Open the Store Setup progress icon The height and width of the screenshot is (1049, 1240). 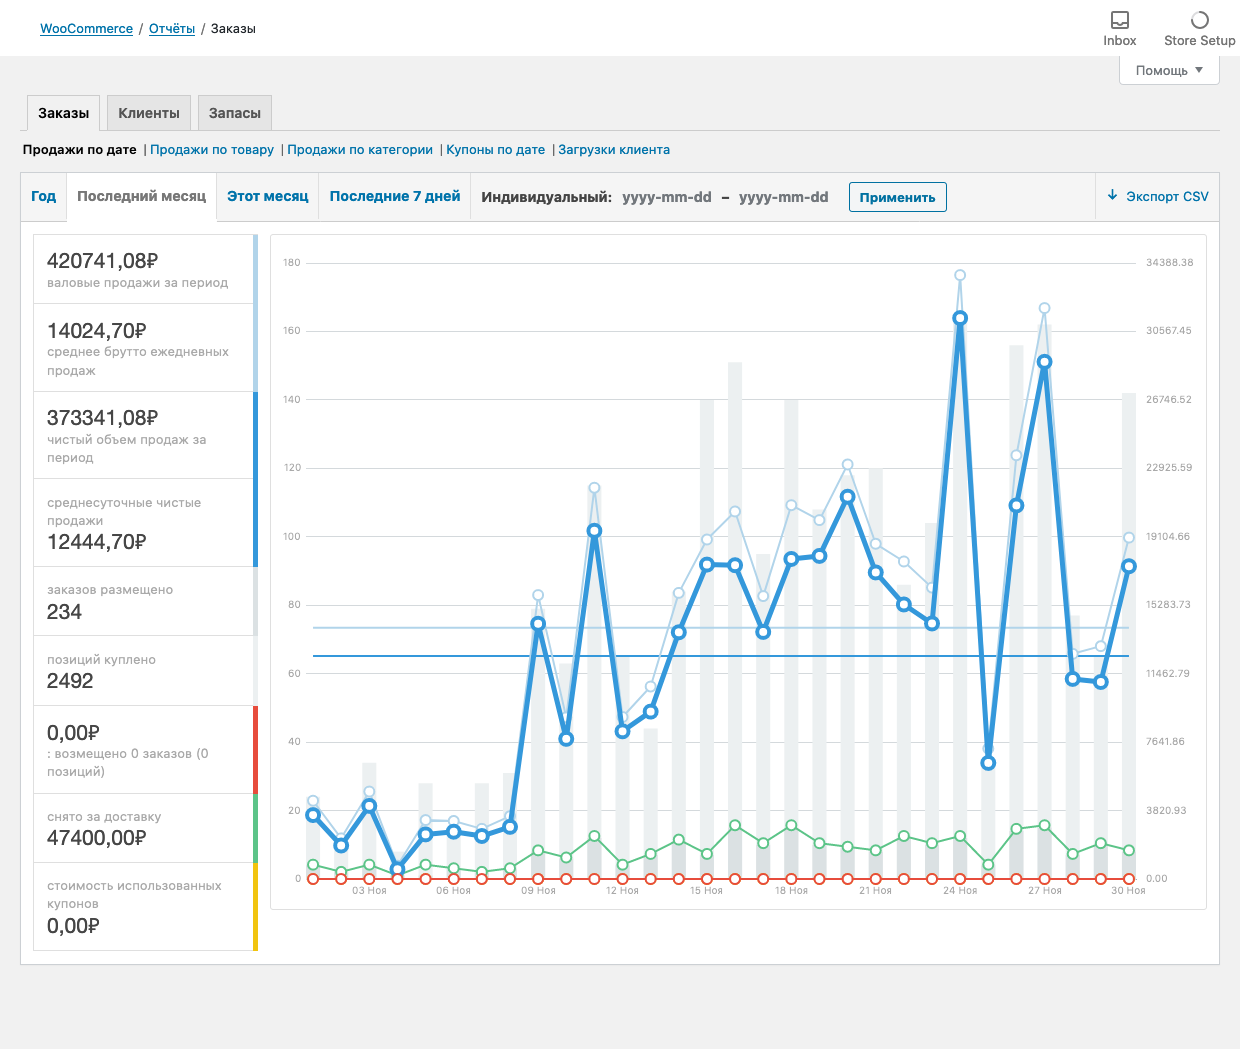tap(1199, 20)
